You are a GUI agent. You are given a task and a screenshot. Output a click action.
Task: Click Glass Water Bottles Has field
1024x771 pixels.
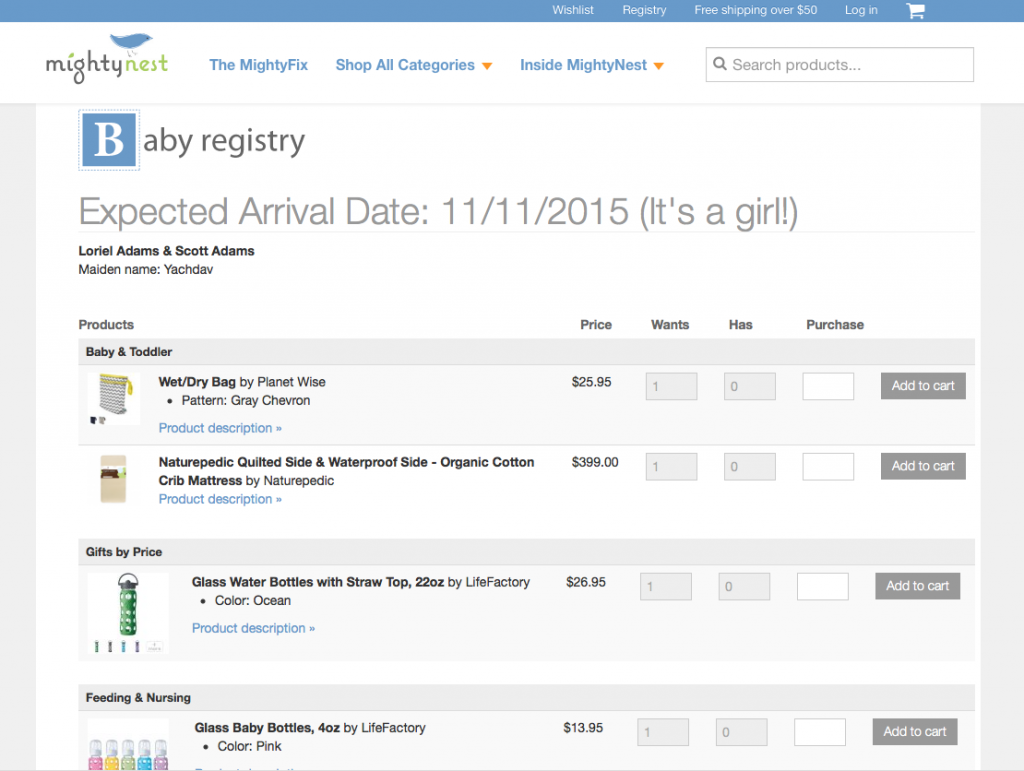744,586
